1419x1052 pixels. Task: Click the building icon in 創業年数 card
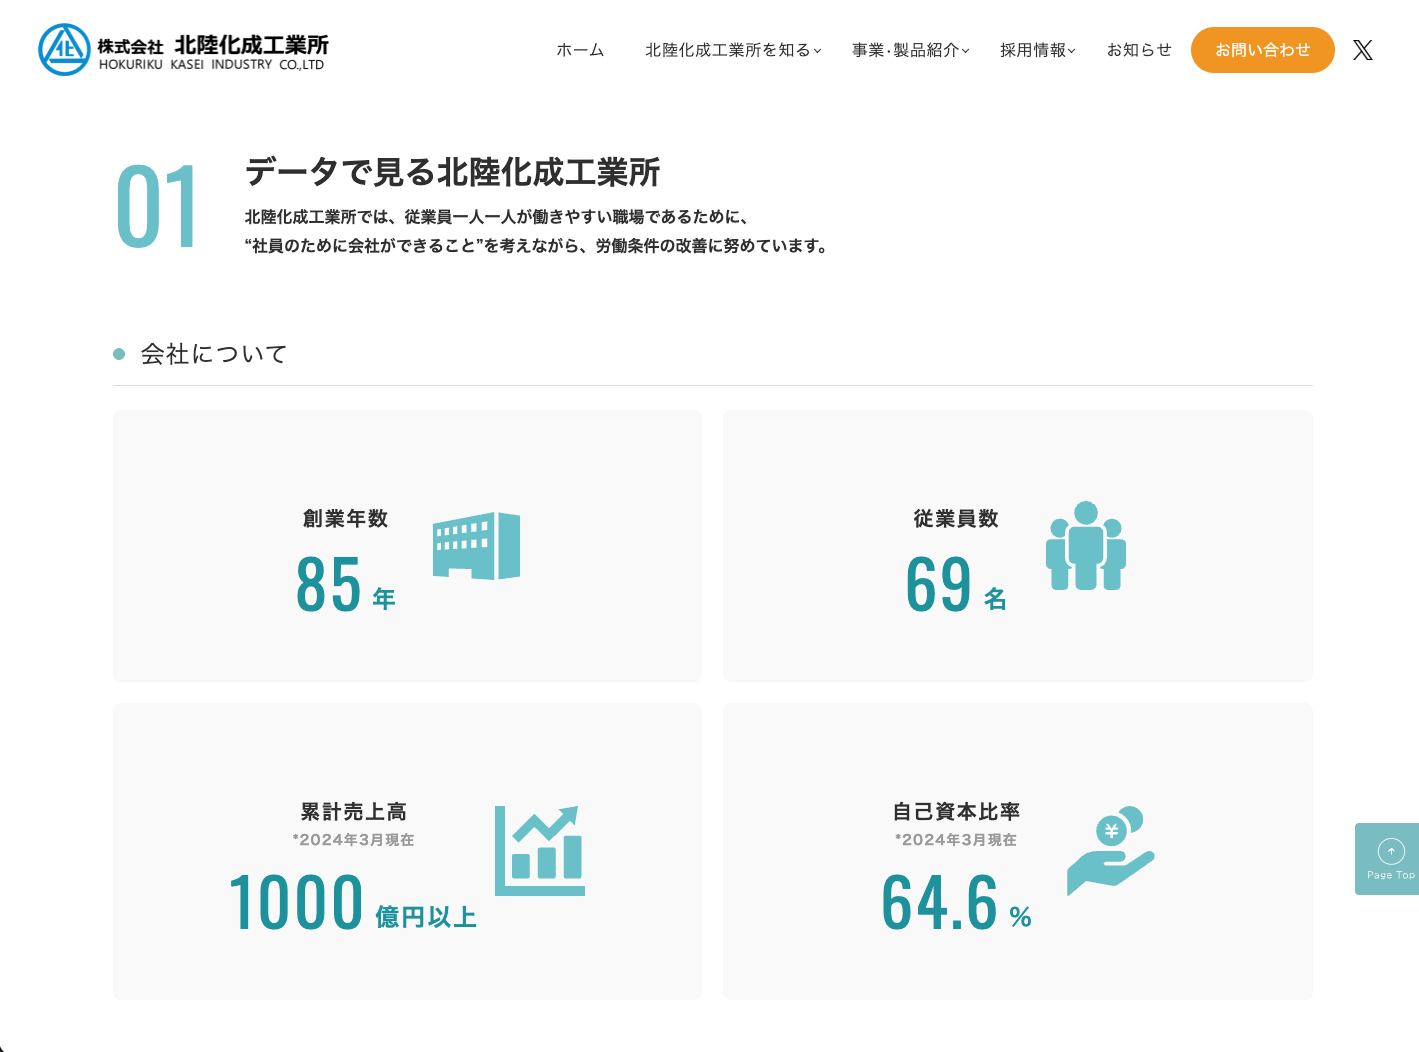(477, 547)
